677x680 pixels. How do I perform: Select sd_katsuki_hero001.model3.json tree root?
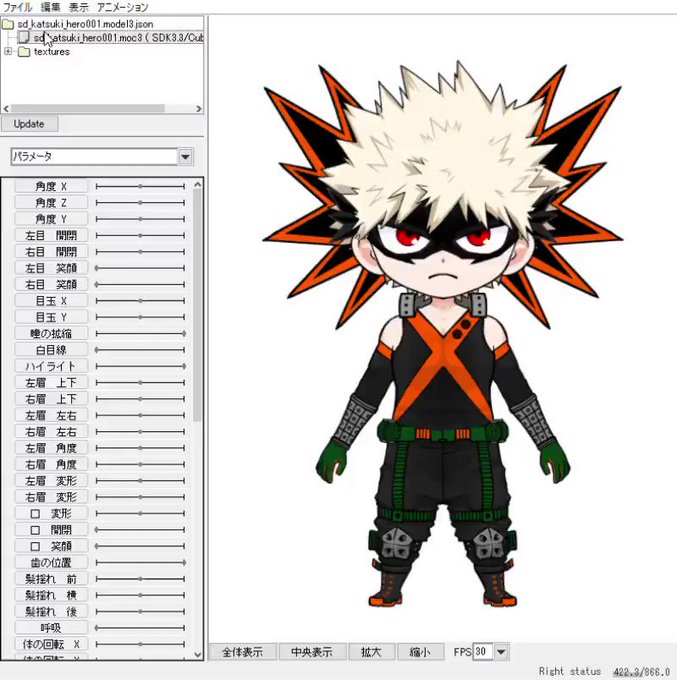tap(85, 24)
